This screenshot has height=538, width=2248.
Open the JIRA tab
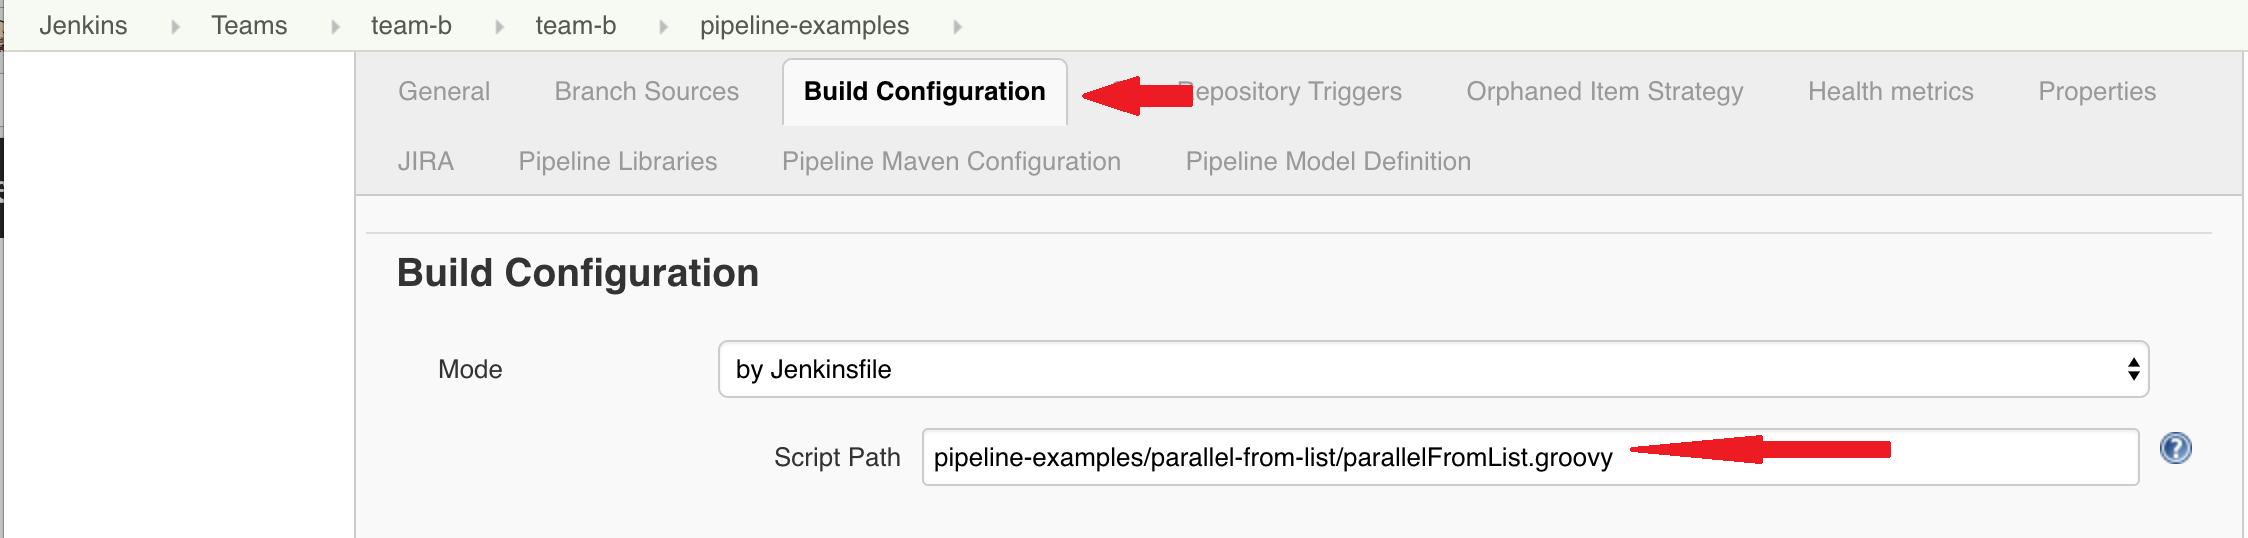click(425, 161)
